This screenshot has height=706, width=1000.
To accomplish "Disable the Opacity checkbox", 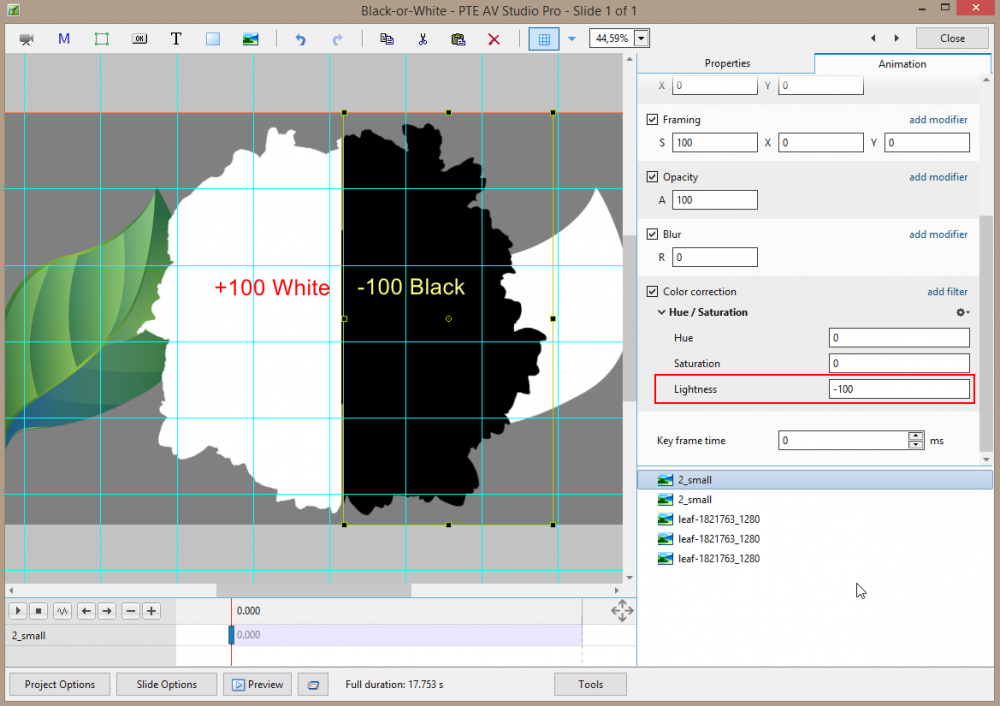I will click(x=653, y=177).
